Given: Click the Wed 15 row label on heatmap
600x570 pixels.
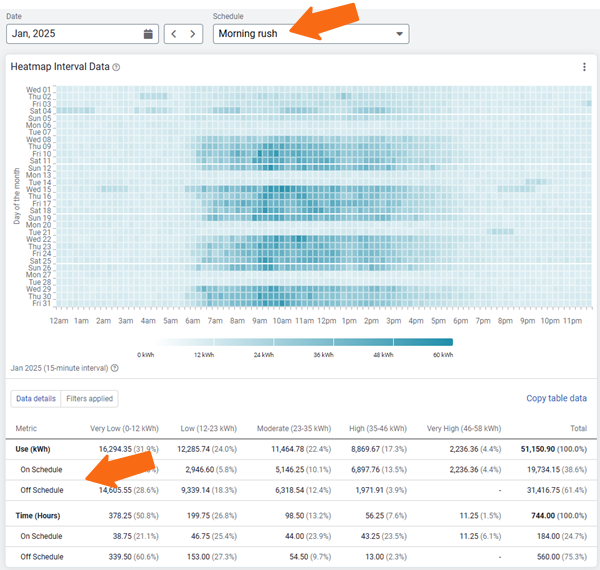Looking at the screenshot, I should [x=39, y=189].
